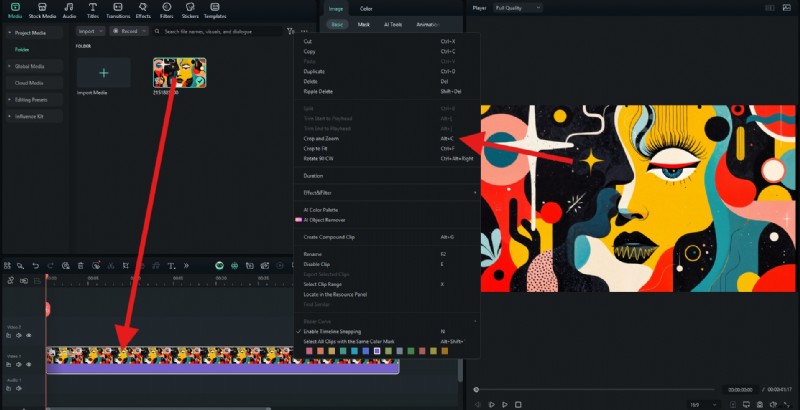Click the link tracks icon left of ruler

tap(10, 280)
